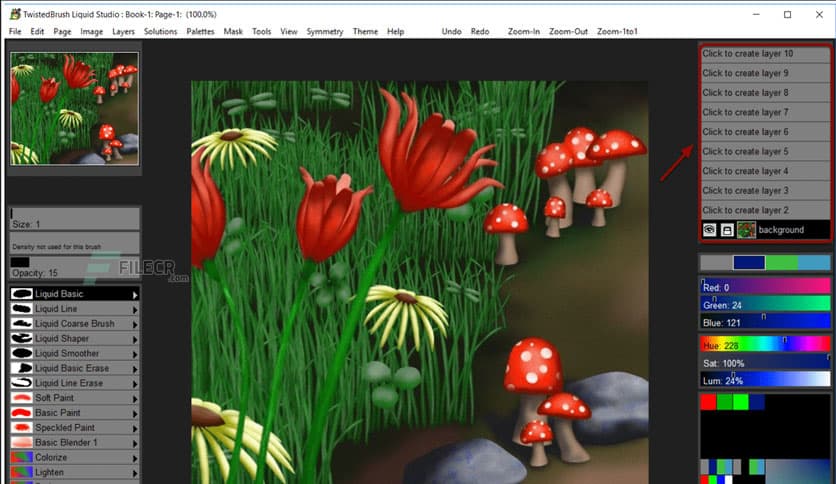The width and height of the screenshot is (836, 484).
Task: Adjust the Sat saturation slider
Action: click(765, 362)
